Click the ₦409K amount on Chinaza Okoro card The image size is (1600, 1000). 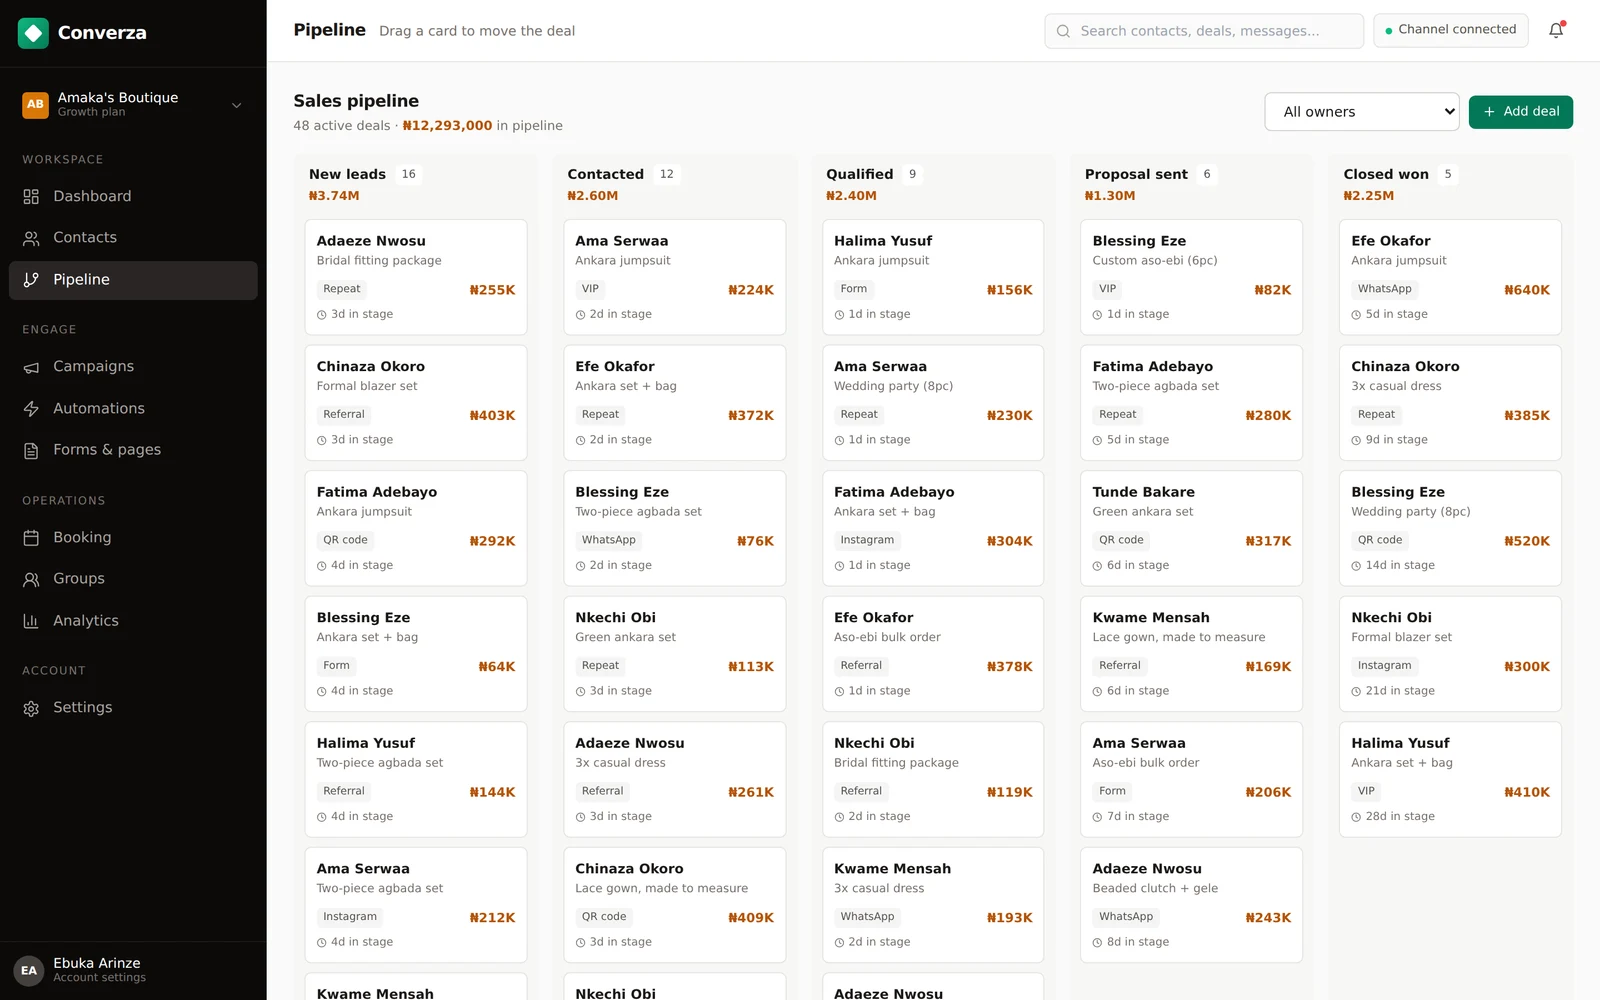tap(751, 918)
